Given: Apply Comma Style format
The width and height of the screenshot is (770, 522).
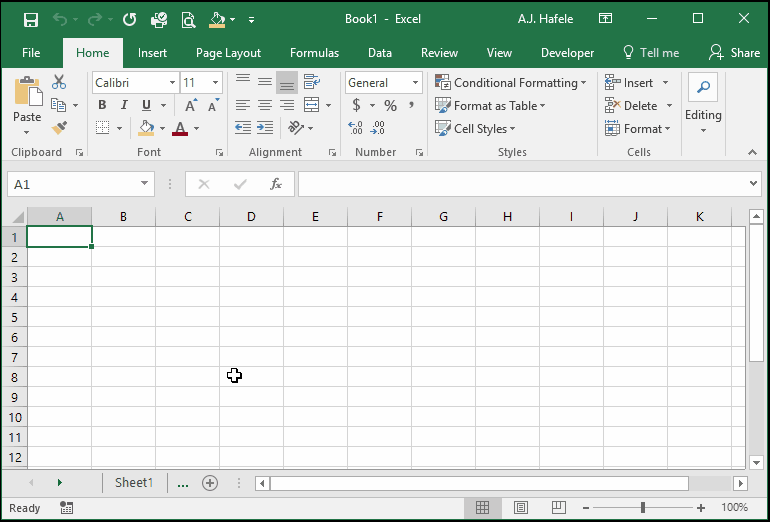Looking at the screenshot, I should tap(412, 105).
